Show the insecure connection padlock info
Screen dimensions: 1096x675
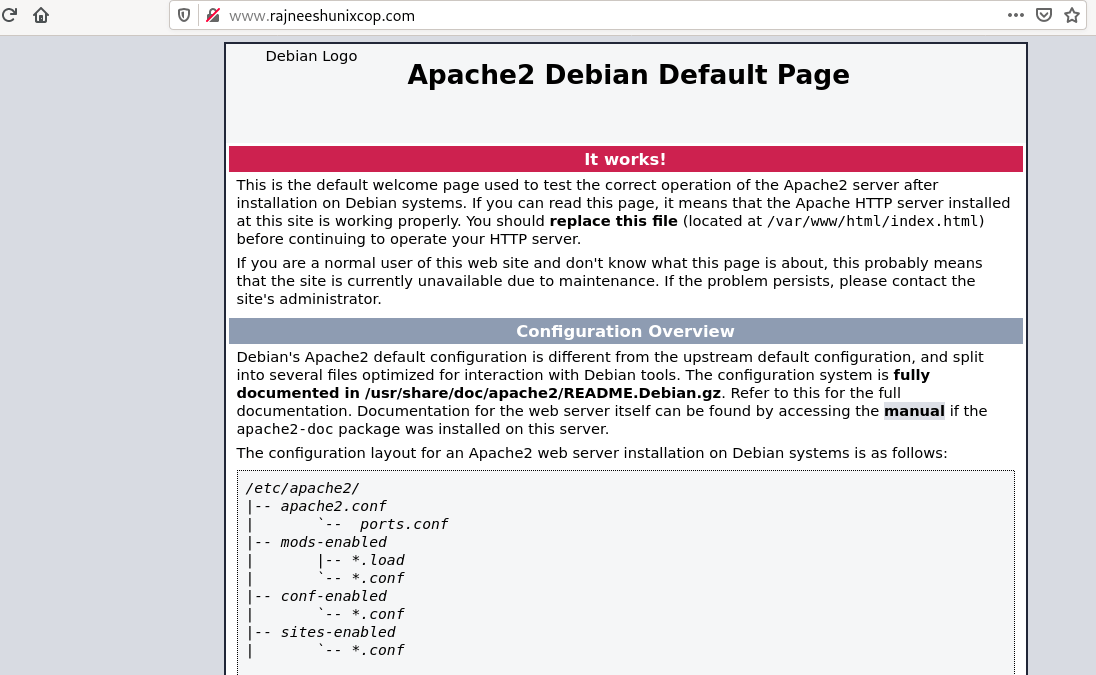[x=213, y=15]
